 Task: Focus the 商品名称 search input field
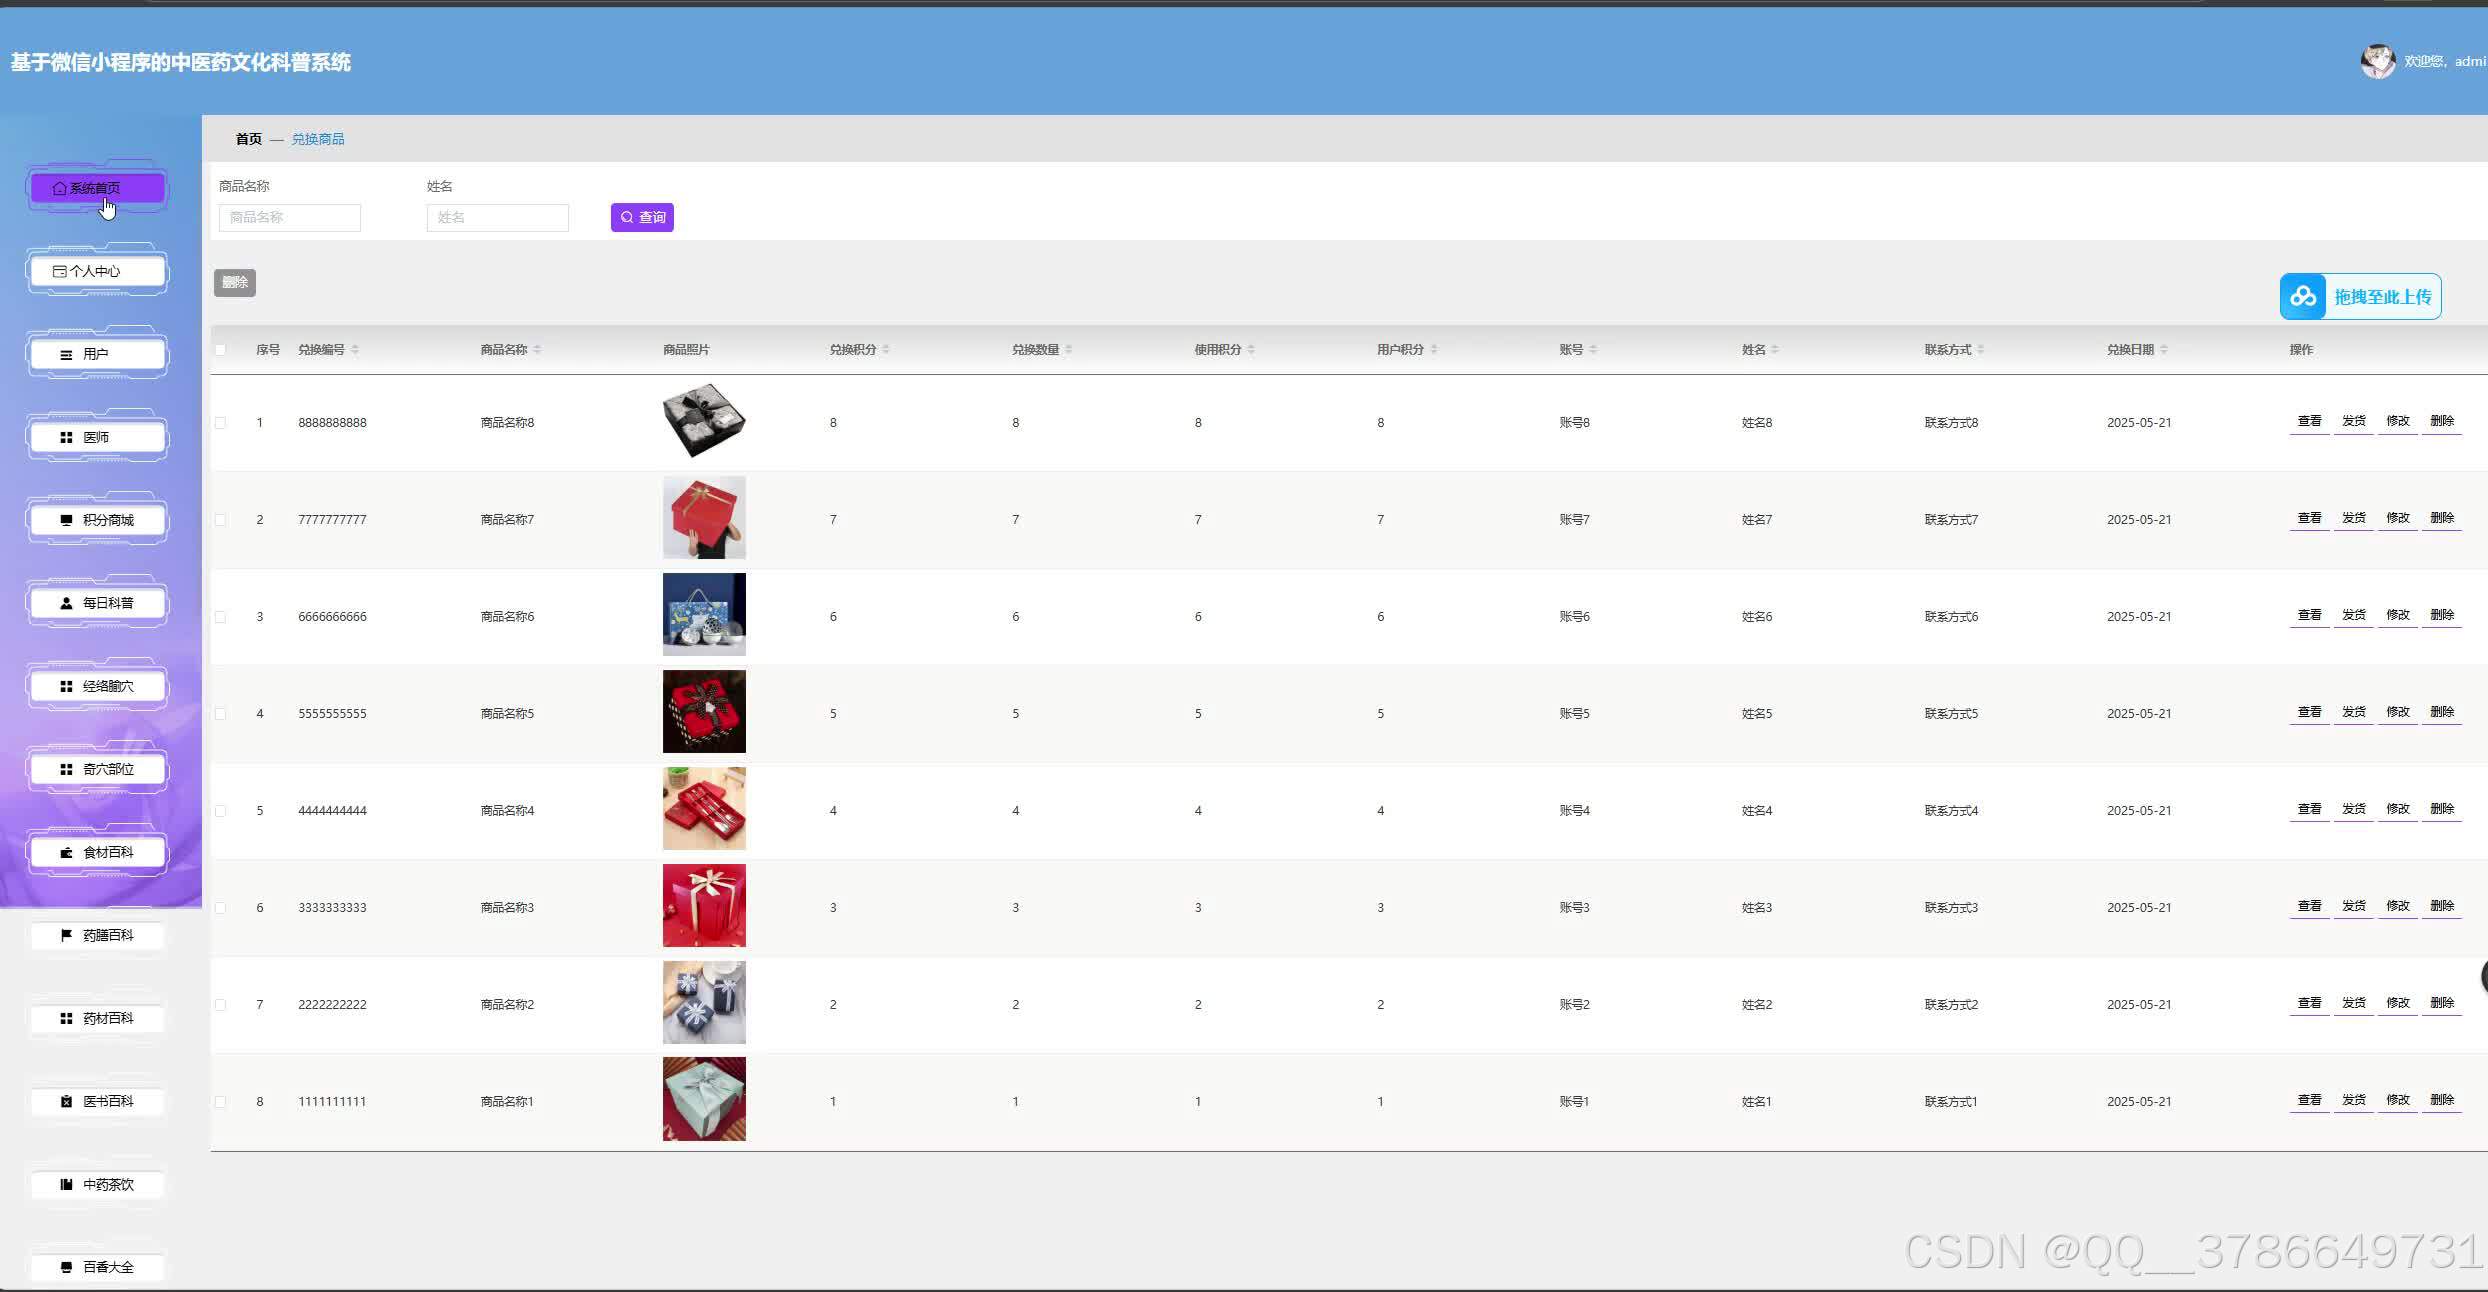[x=290, y=218]
